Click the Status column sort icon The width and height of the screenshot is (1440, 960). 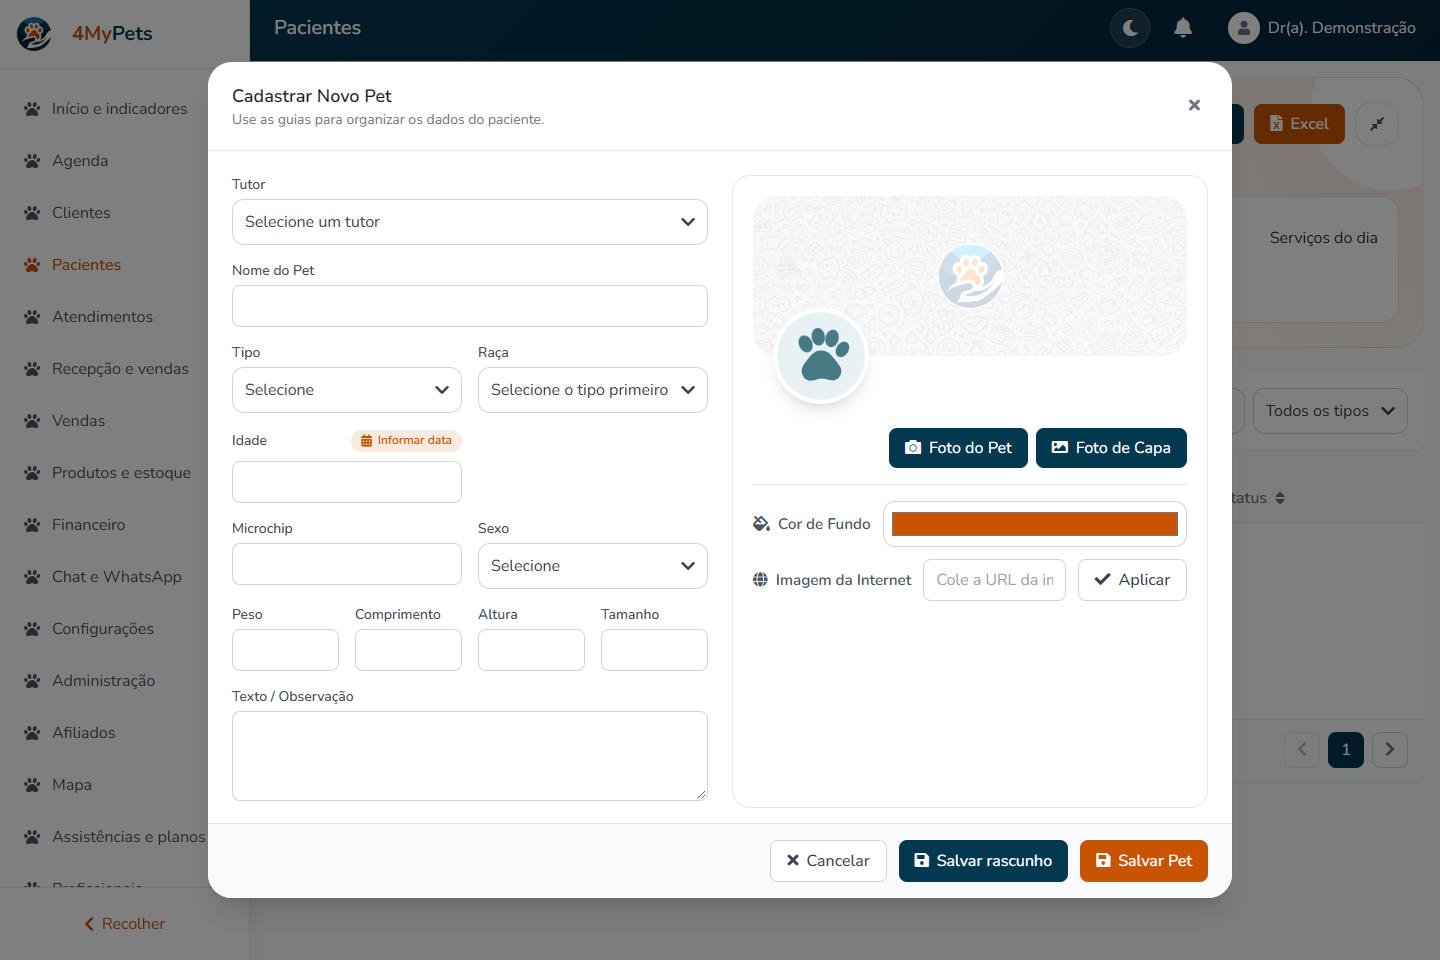(1280, 498)
